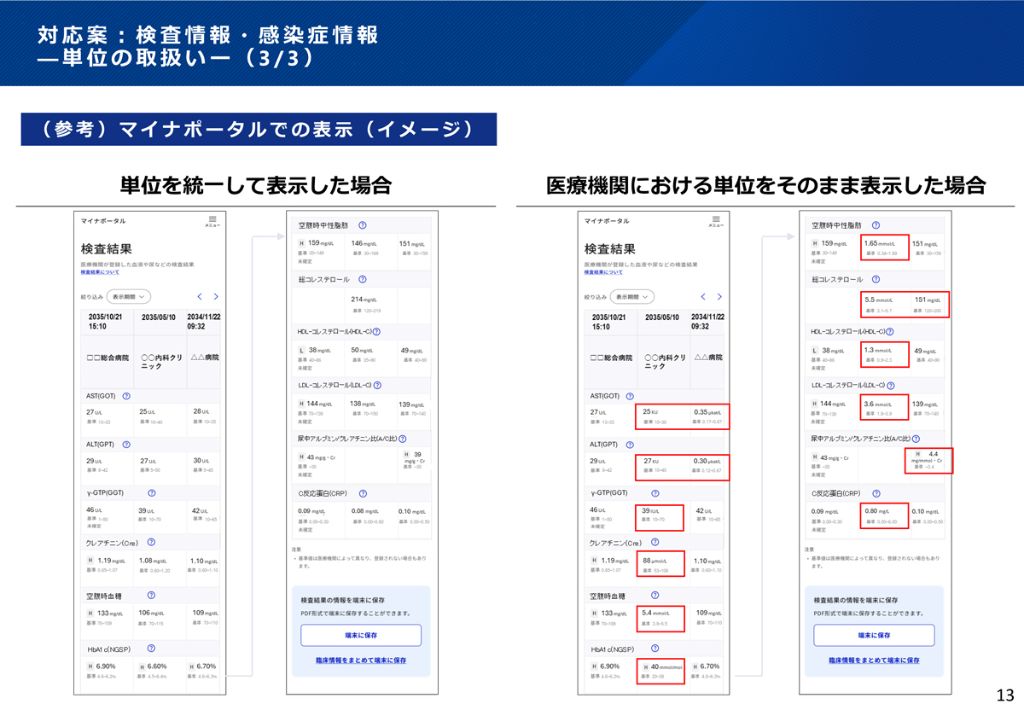Open the hamburger menu in the 単位をそのまま表示 mockup
The height and width of the screenshot is (709, 1024).
point(716,221)
